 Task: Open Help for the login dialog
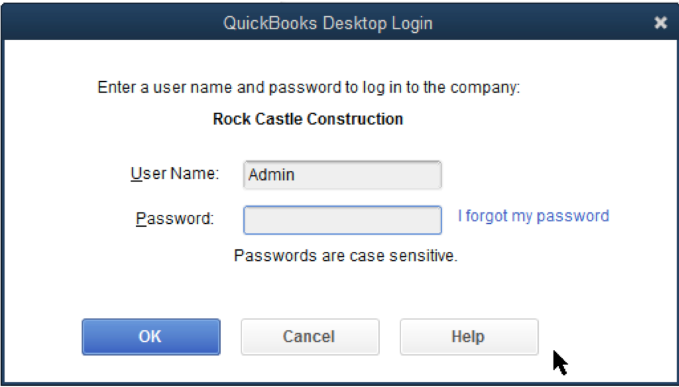click(469, 337)
